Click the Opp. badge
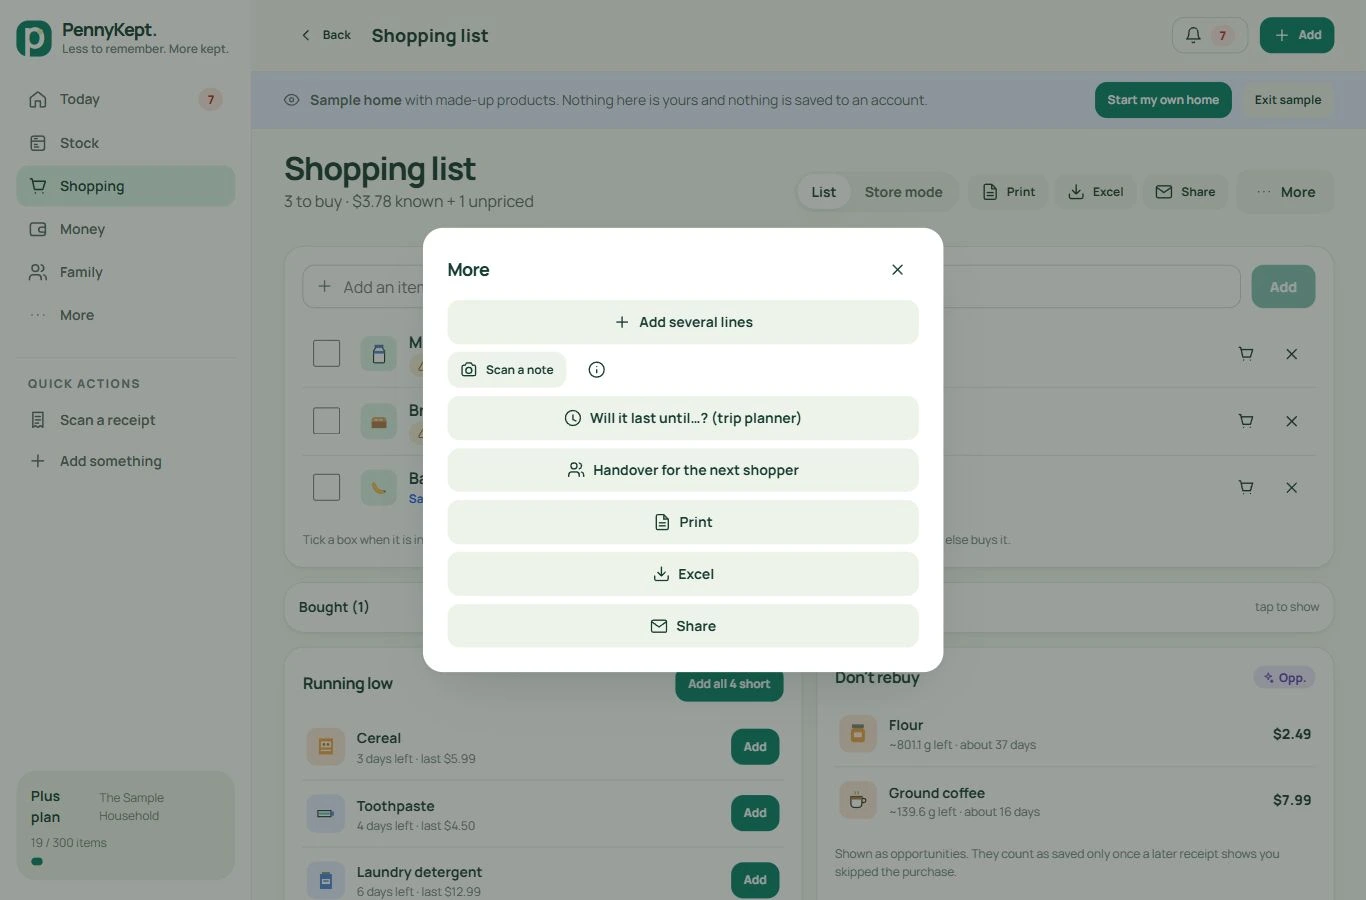 (x=1284, y=677)
